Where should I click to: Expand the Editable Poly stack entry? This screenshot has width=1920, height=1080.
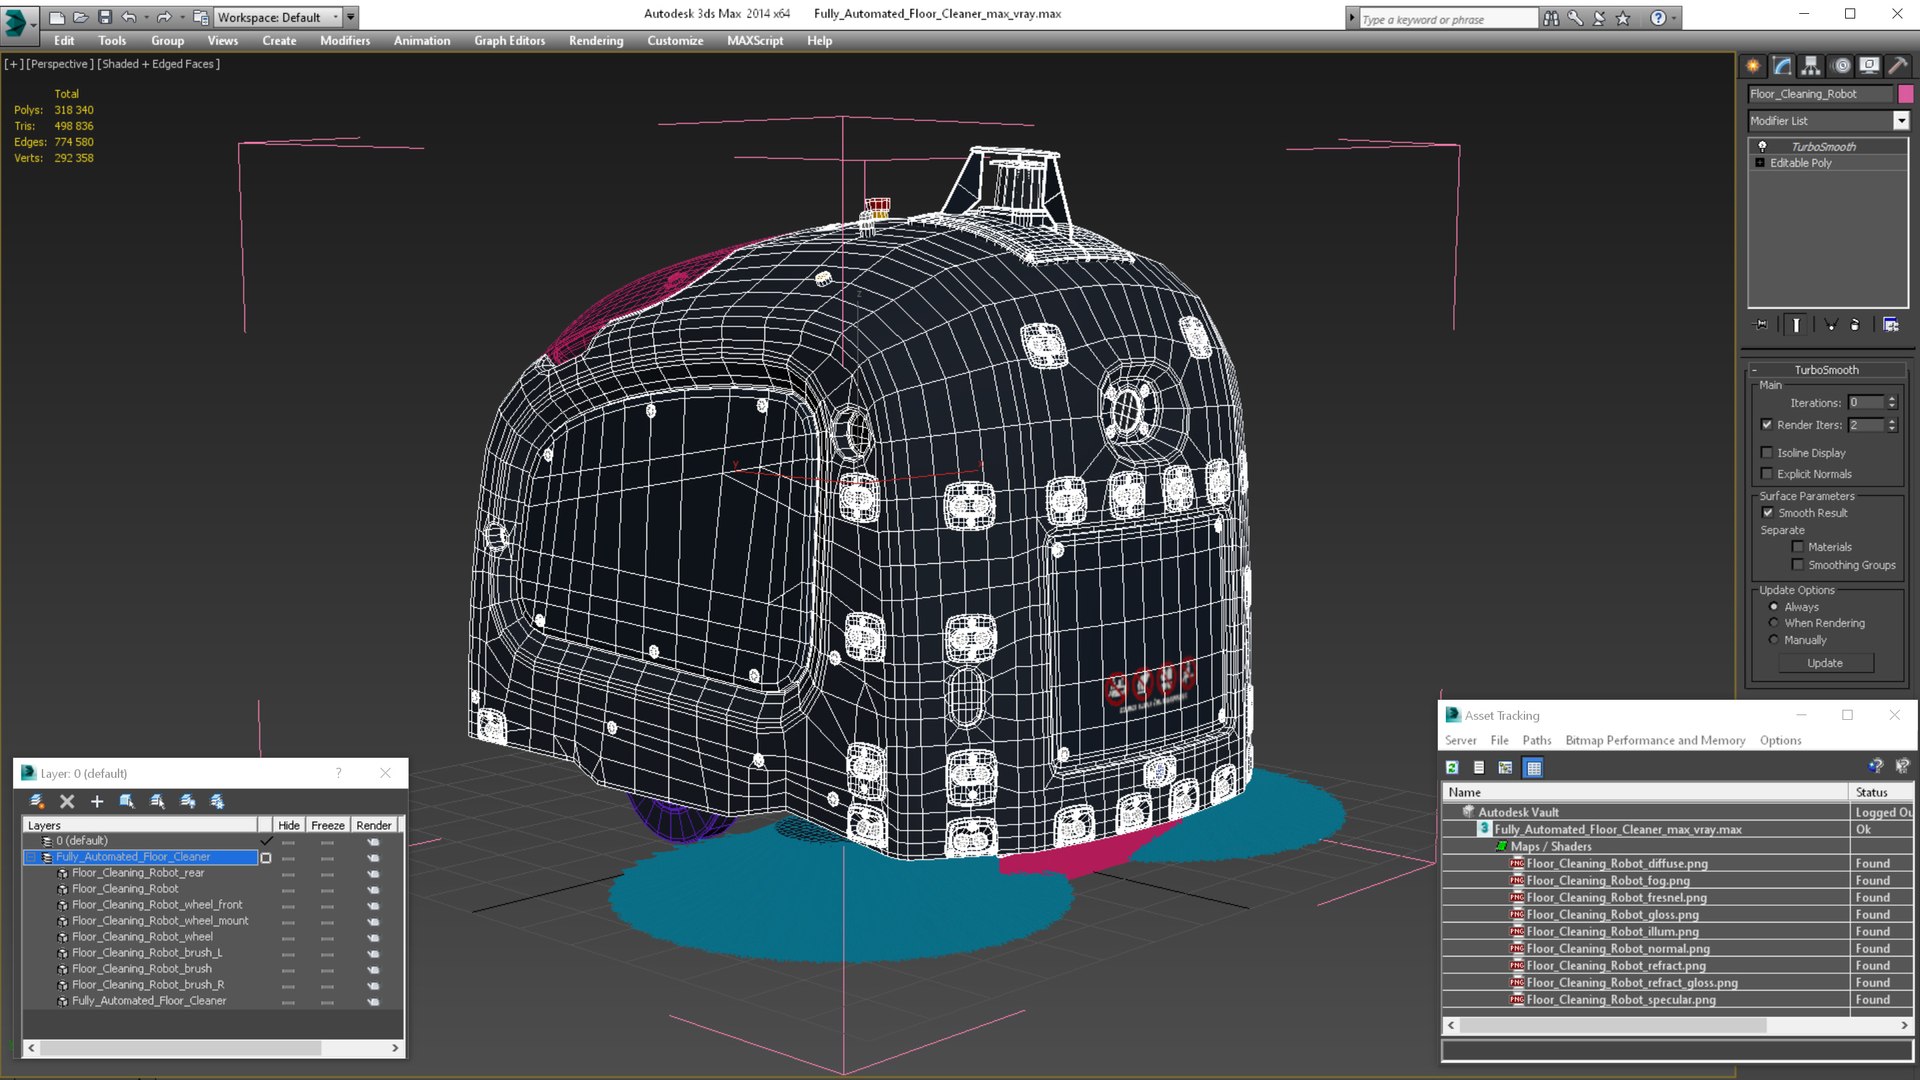point(1759,162)
